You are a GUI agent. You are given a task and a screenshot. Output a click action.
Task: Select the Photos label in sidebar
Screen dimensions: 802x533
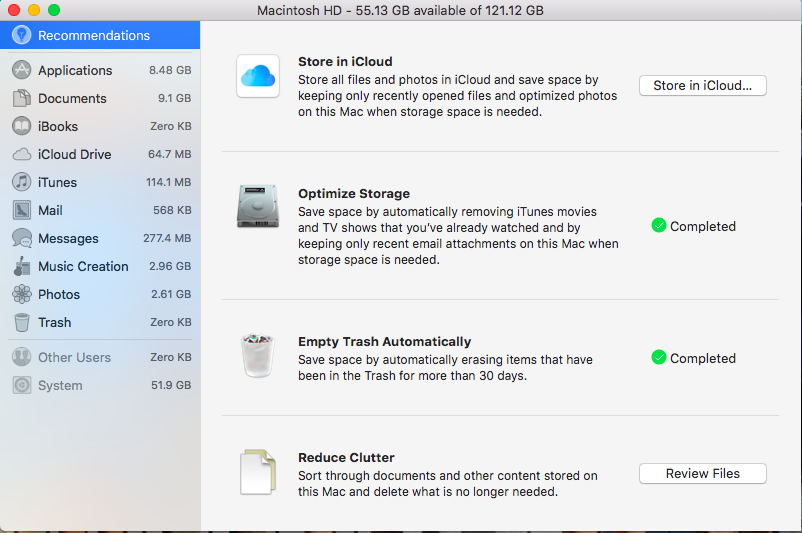pyautogui.click(x=59, y=295)
